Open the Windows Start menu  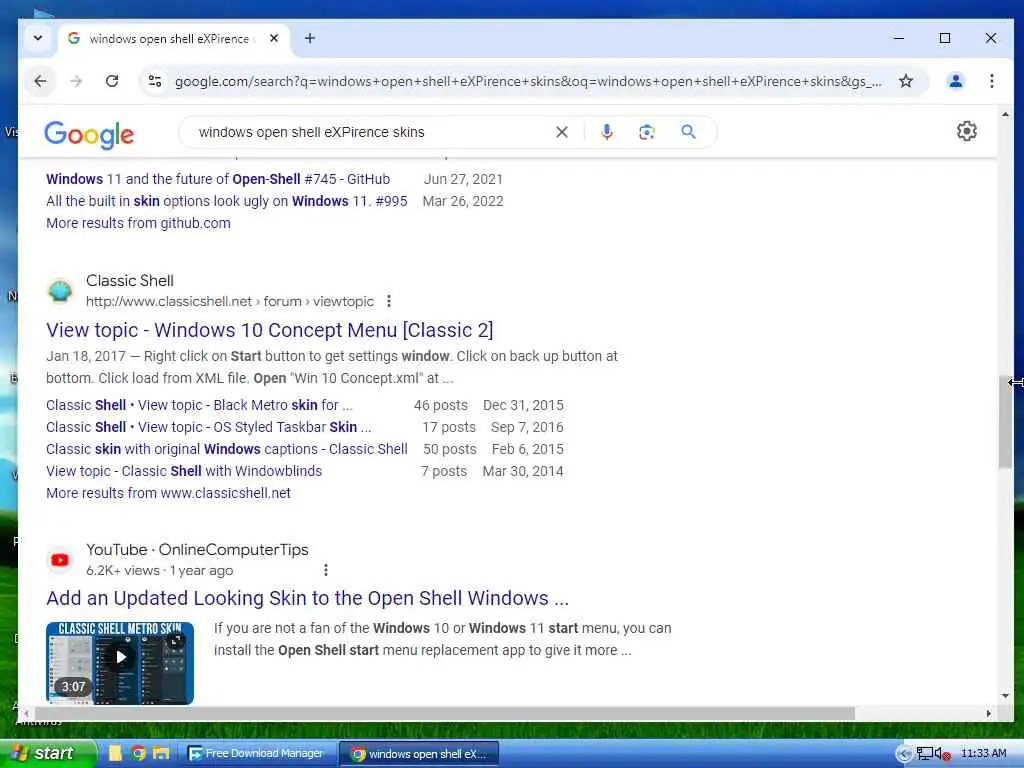pos(47,753)
